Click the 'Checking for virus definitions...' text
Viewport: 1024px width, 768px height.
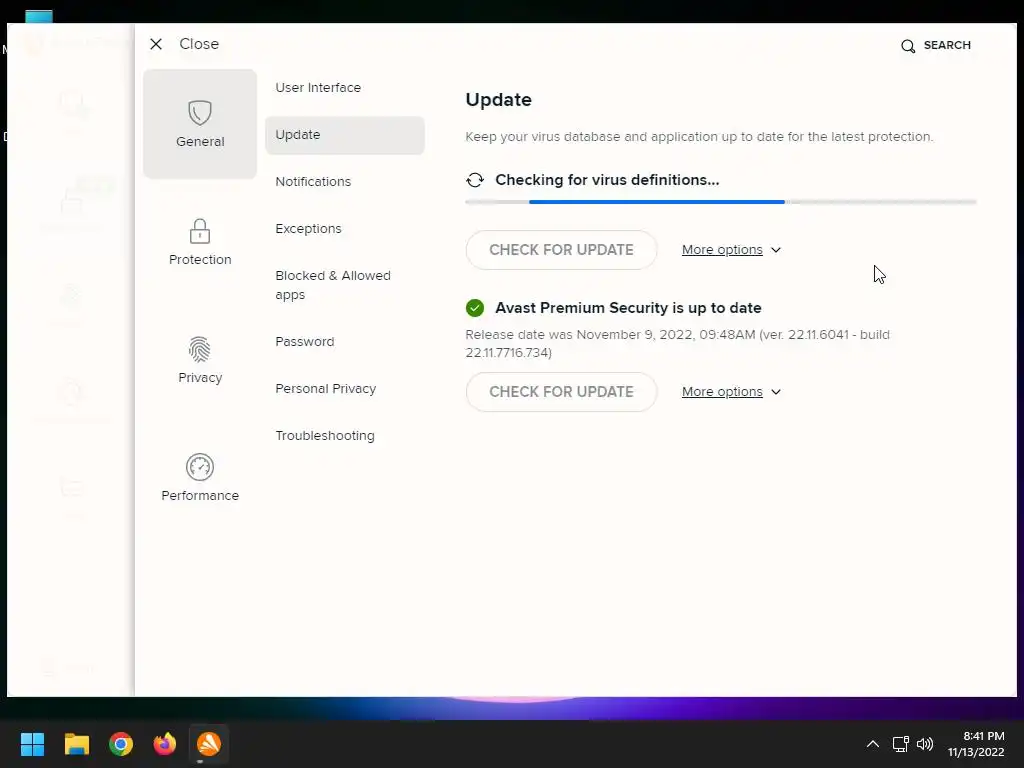(607, 180)
